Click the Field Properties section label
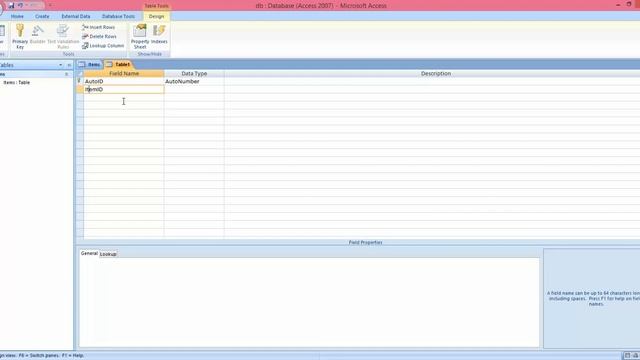 [365, 242]
